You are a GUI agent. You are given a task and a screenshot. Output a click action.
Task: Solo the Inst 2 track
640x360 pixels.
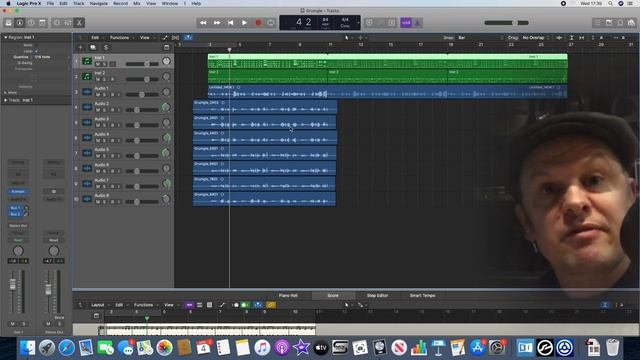105,79
